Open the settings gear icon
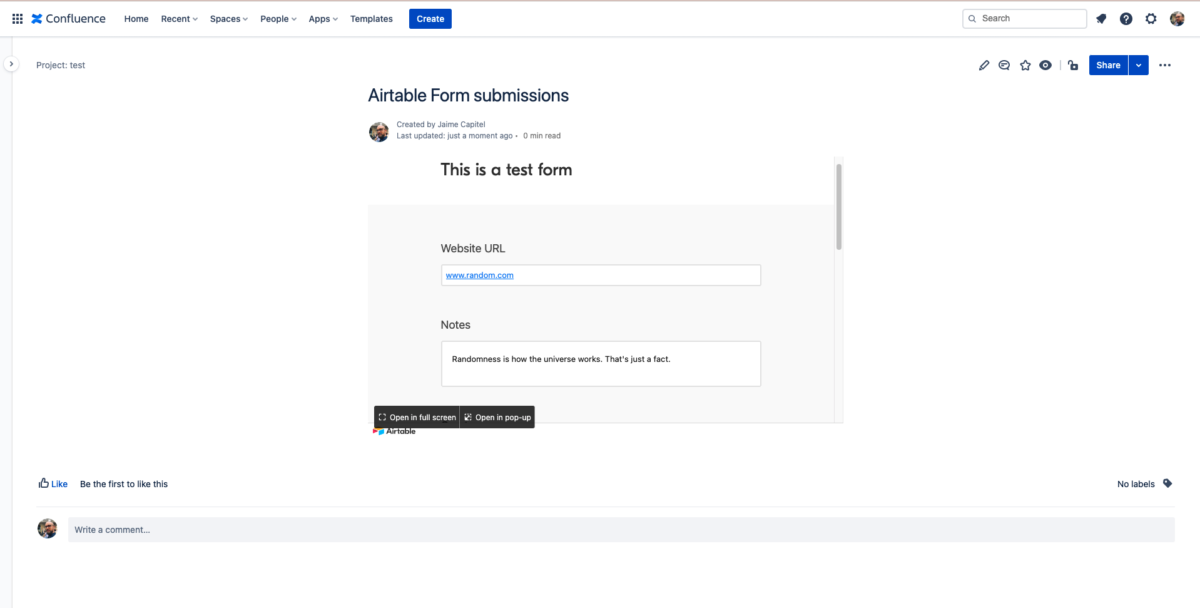This screenshot has height=608, width=1200. click(x=1151, y=18)
